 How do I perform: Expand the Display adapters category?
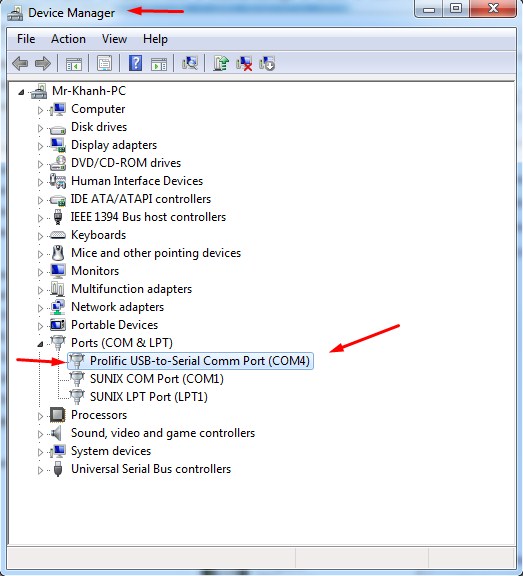click(x=40, y=146)
